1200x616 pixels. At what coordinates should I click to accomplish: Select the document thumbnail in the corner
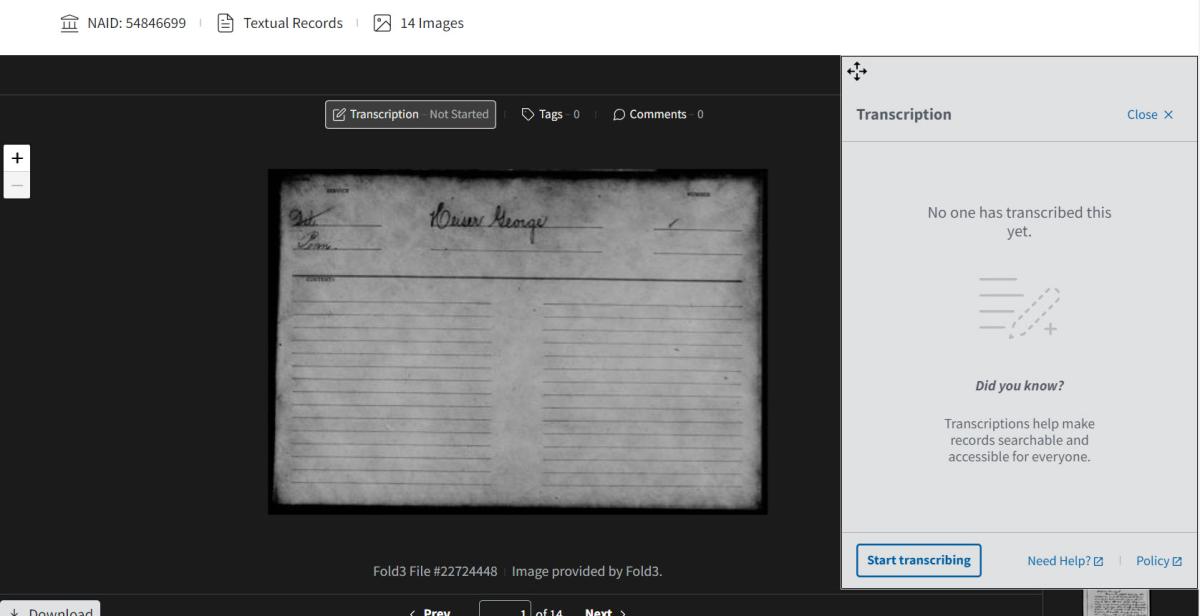point(1116,604)
